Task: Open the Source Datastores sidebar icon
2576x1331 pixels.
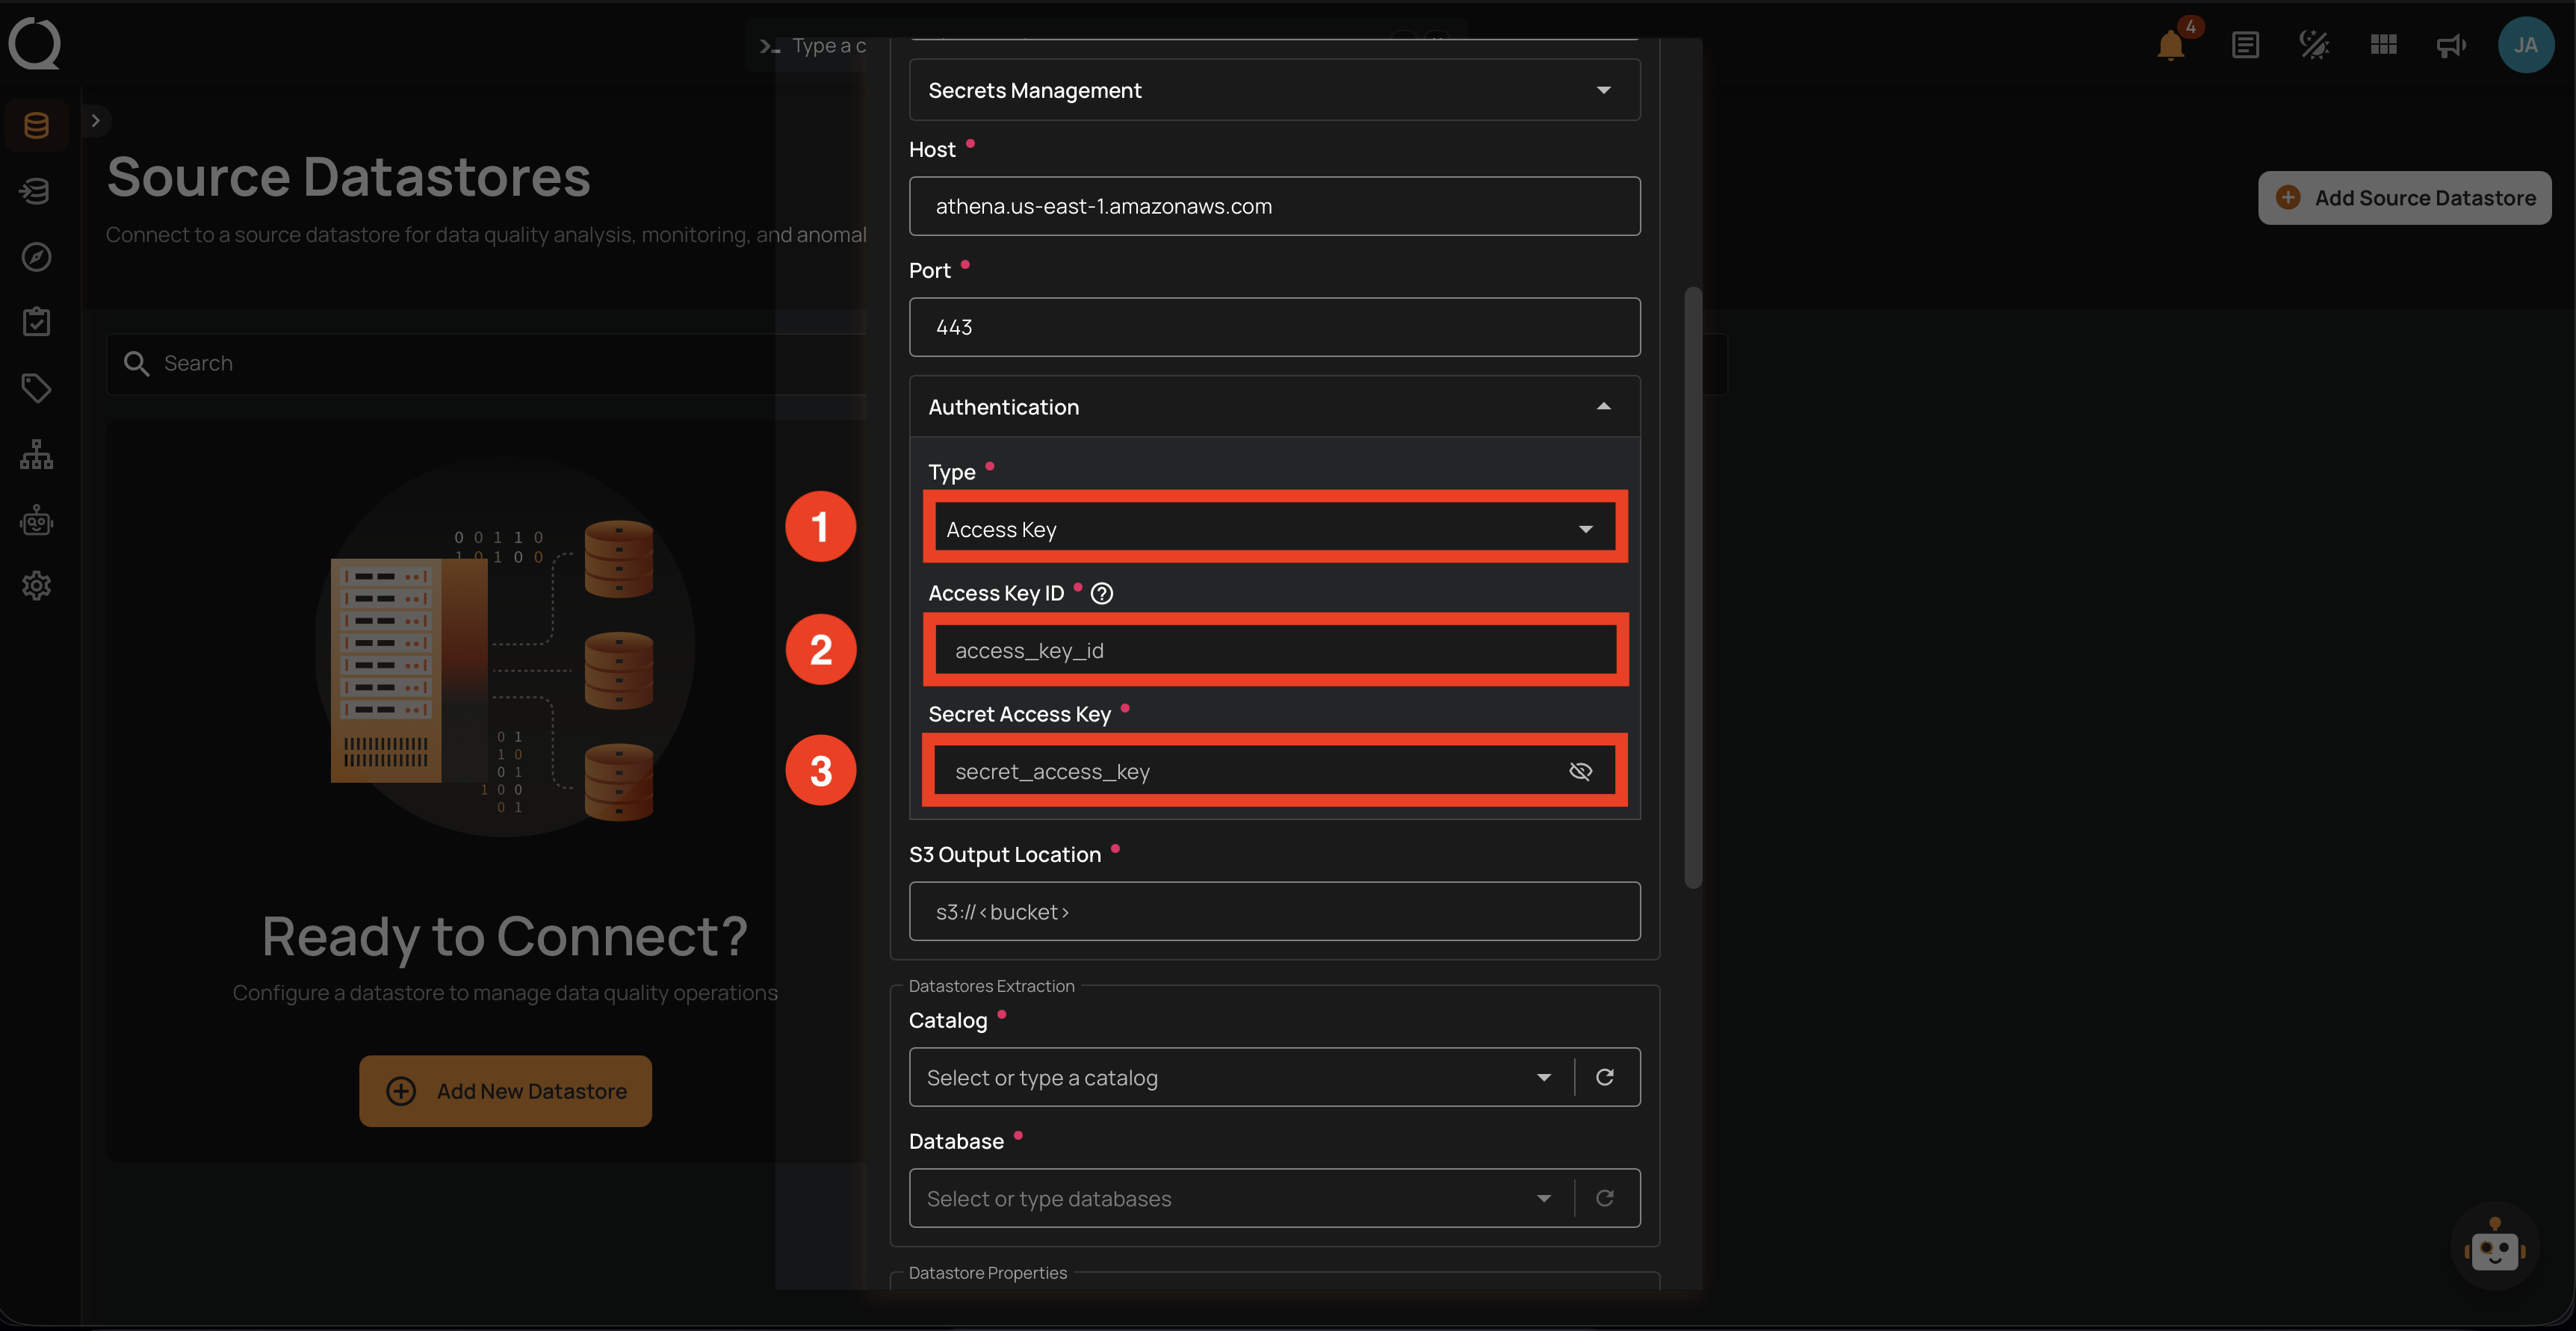Action: click(37, 125)
